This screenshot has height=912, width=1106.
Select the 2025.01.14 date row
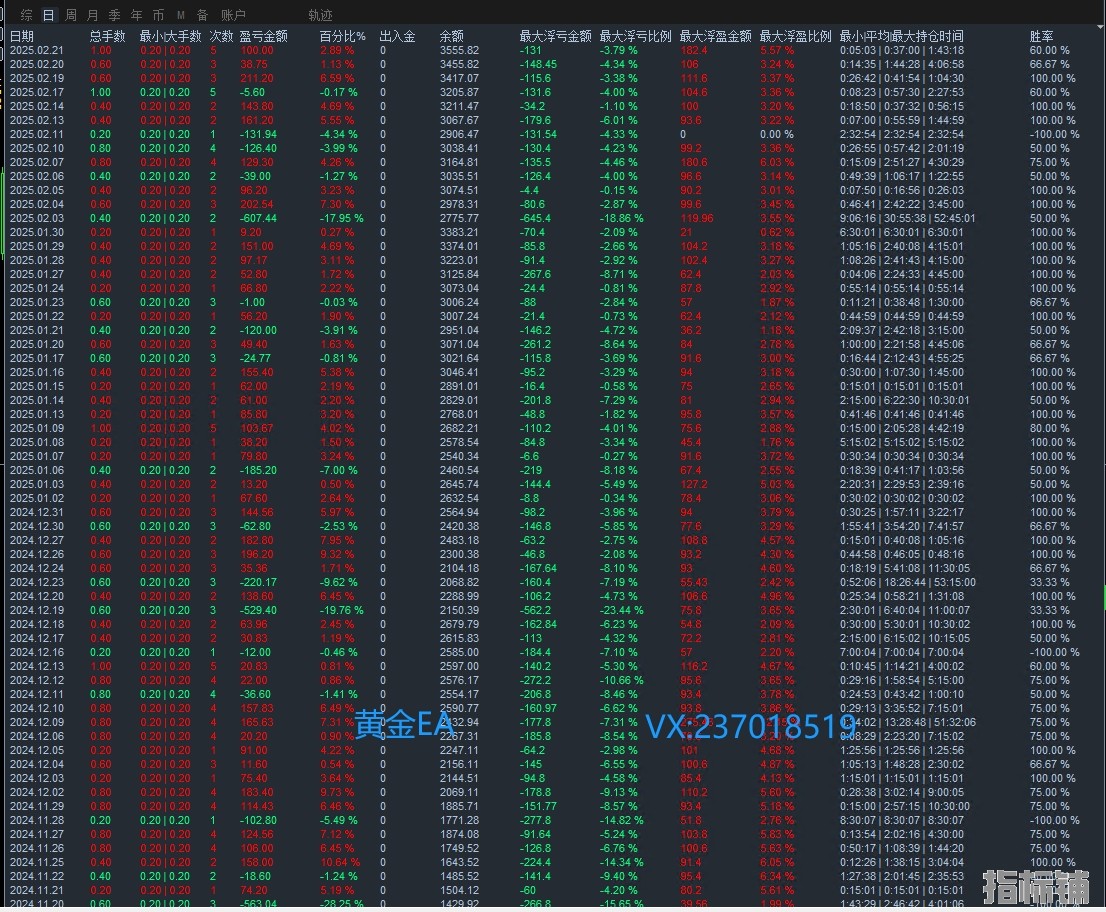point(37,400)
